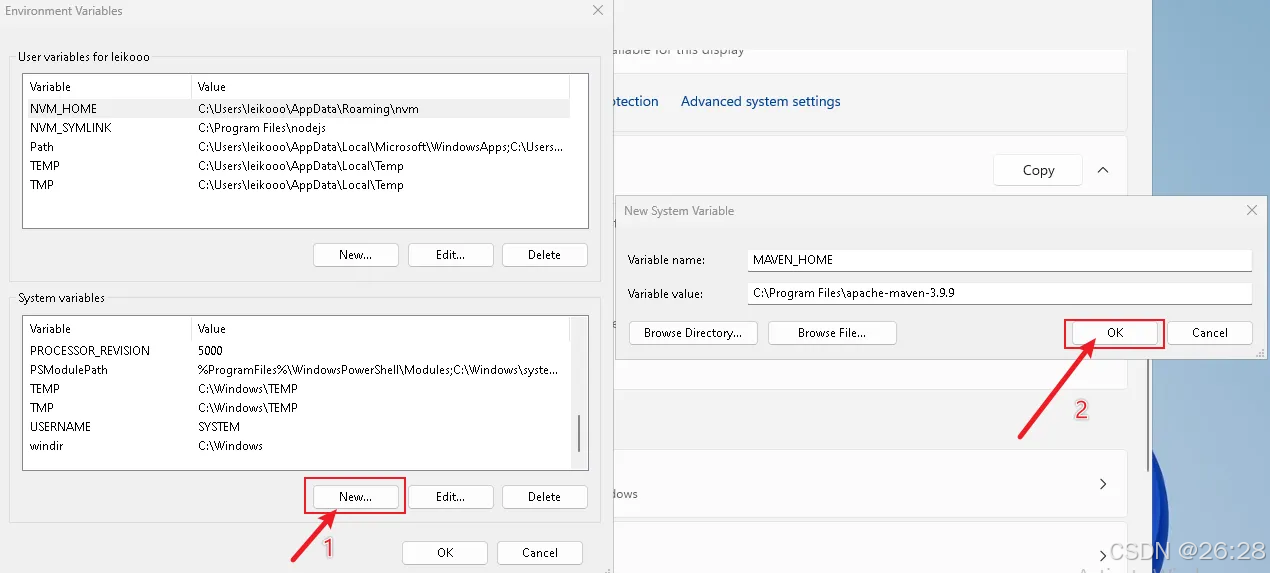Click the value 5000 cell
The height and width of the screenshot is (573, 1270).
pos(212,351)
